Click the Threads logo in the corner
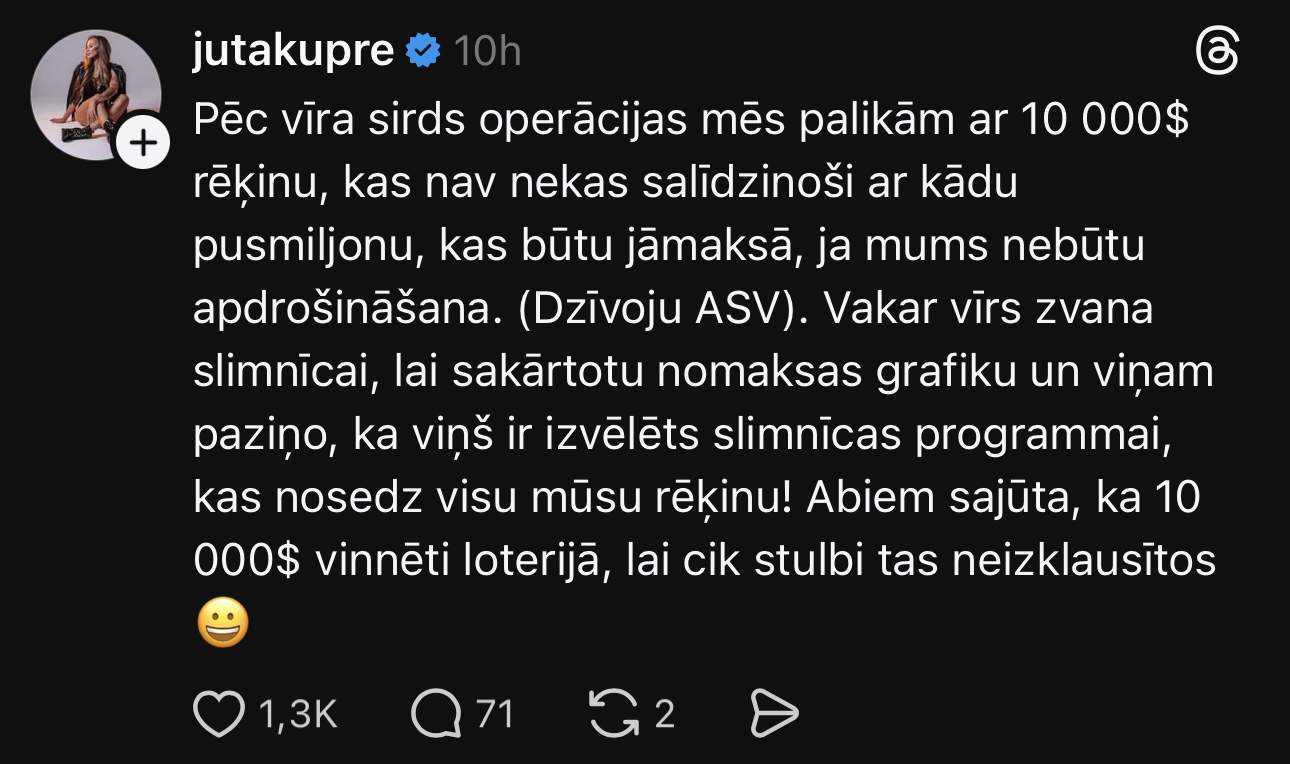Screen dimensions: 1290x764 pyautogui.click(x=1217, y=51)
